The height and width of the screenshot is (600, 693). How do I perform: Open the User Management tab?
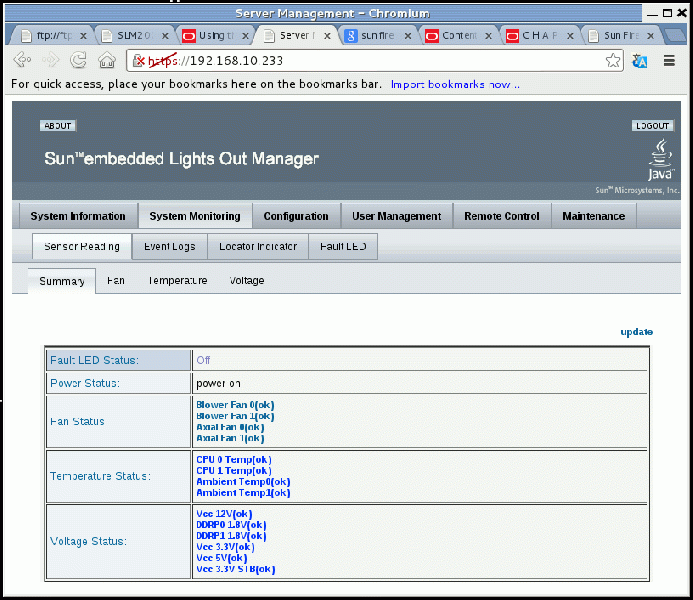pyautogui.click(x=396, y=216)
